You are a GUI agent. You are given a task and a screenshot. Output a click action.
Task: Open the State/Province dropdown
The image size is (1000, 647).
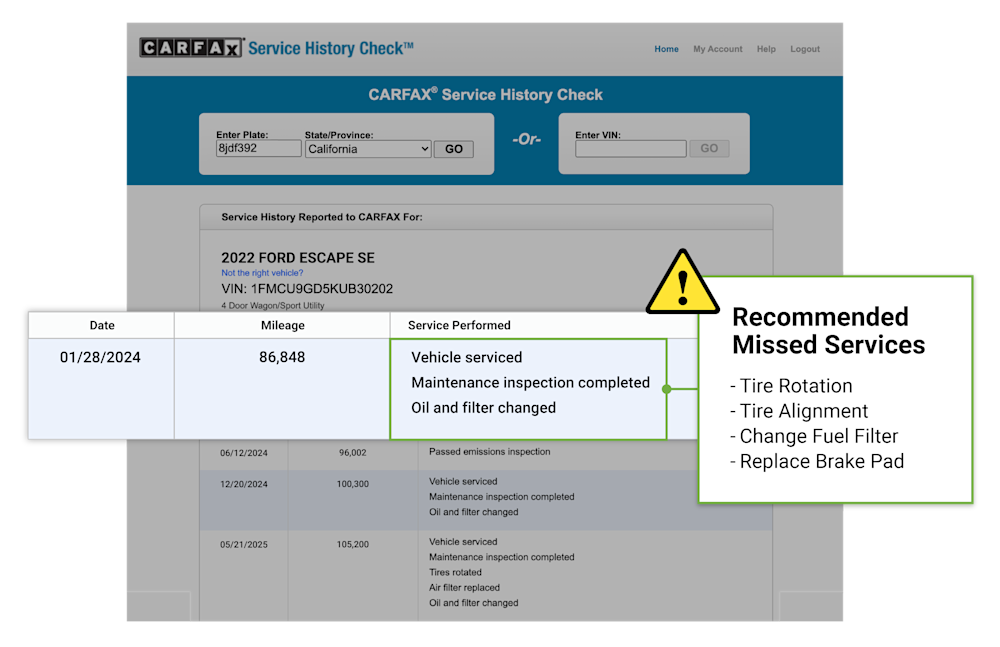(368, 149)
